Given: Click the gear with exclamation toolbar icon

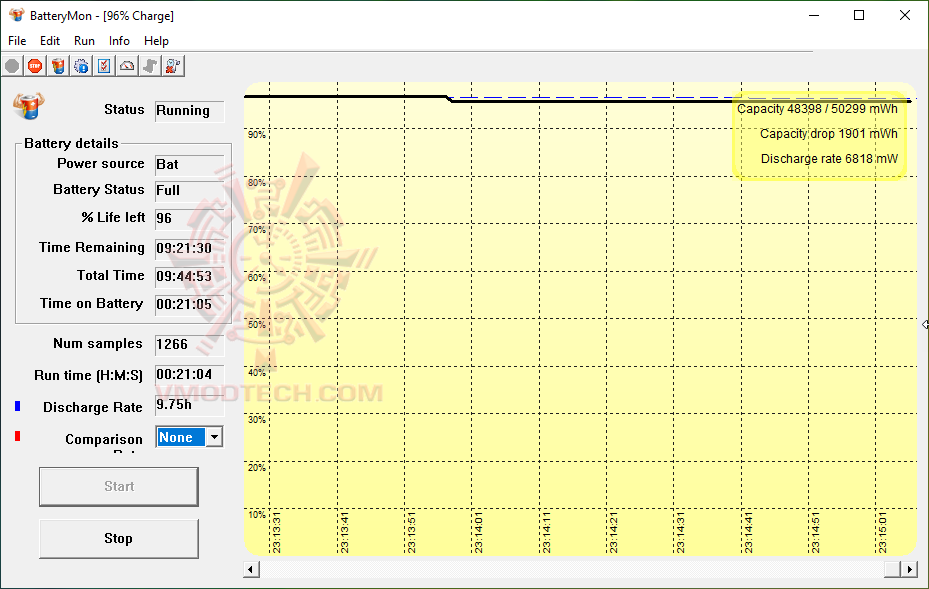Looking at the screenshot, I should point(81,66).
